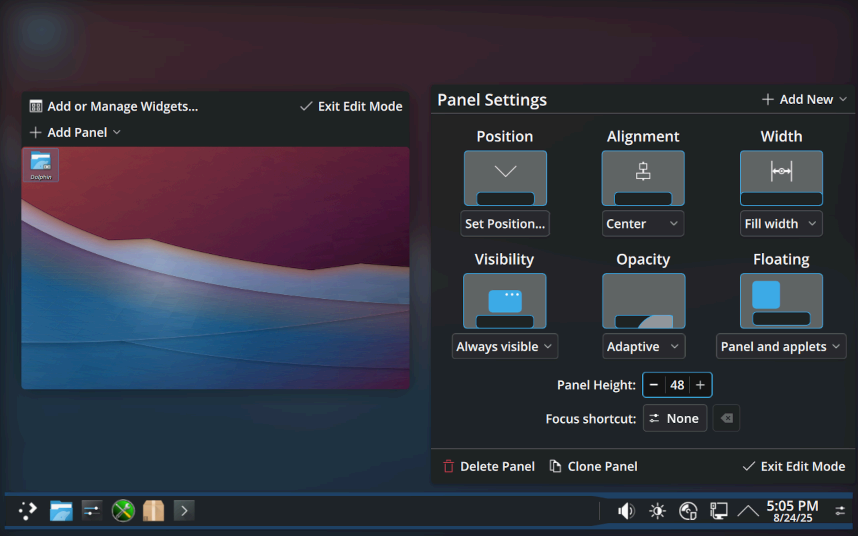Launch Dolphin file manager from the taskbar

[x=61, y=511]
